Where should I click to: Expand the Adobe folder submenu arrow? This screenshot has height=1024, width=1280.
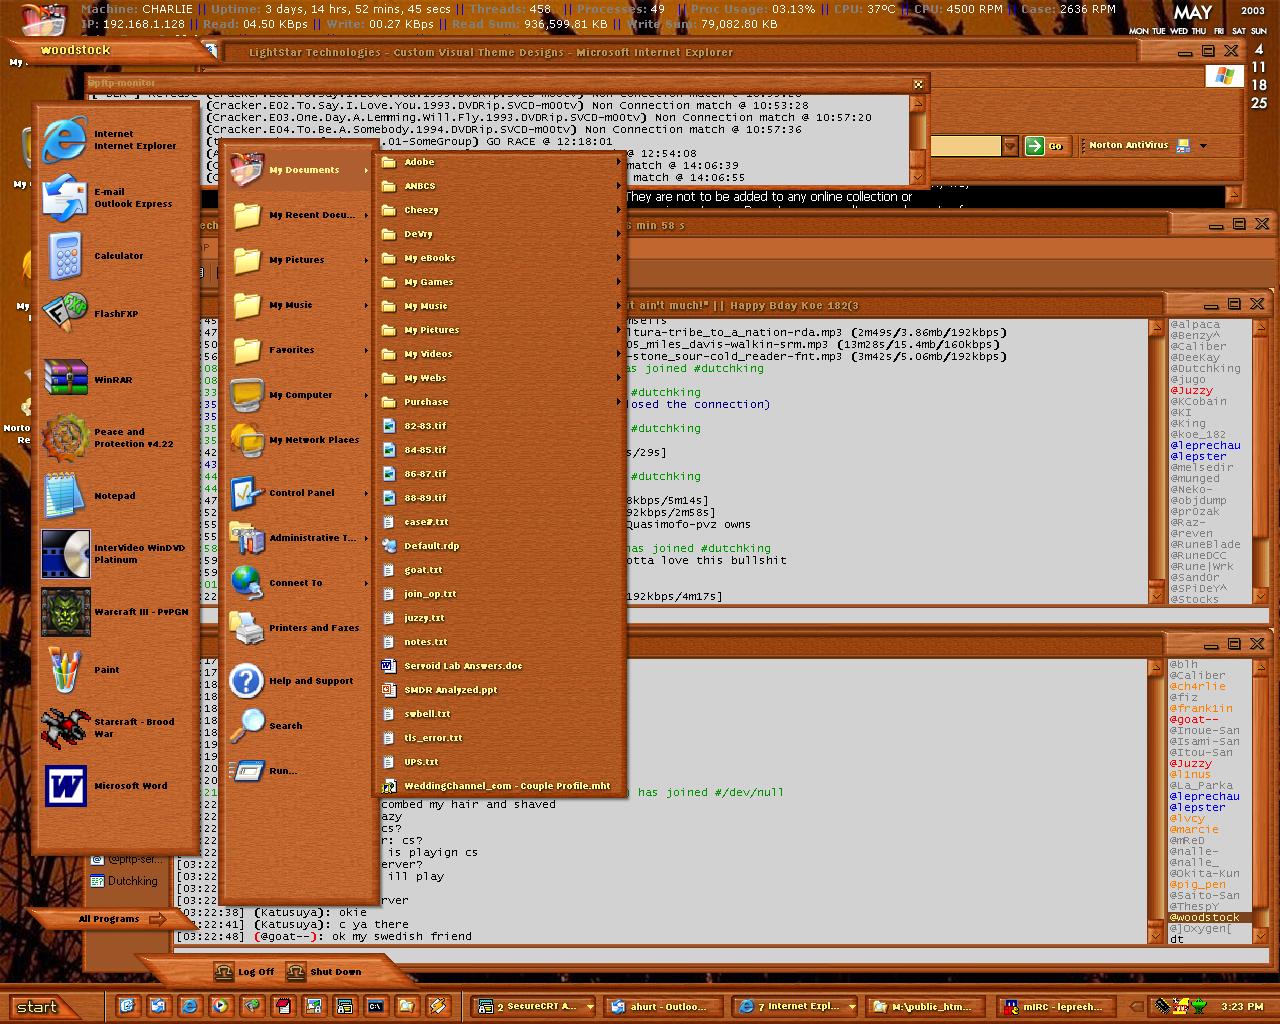pyautogui.click(x=618, y=162)
